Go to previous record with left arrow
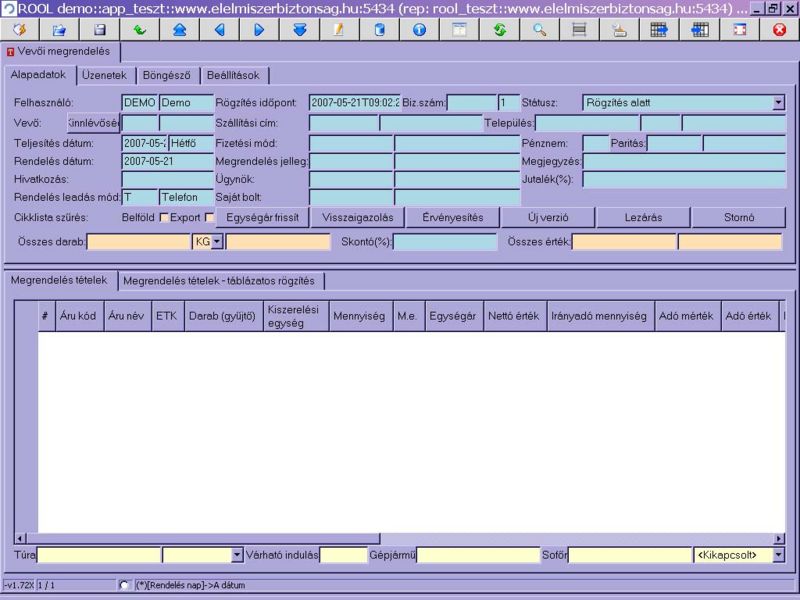 (219, 30)
